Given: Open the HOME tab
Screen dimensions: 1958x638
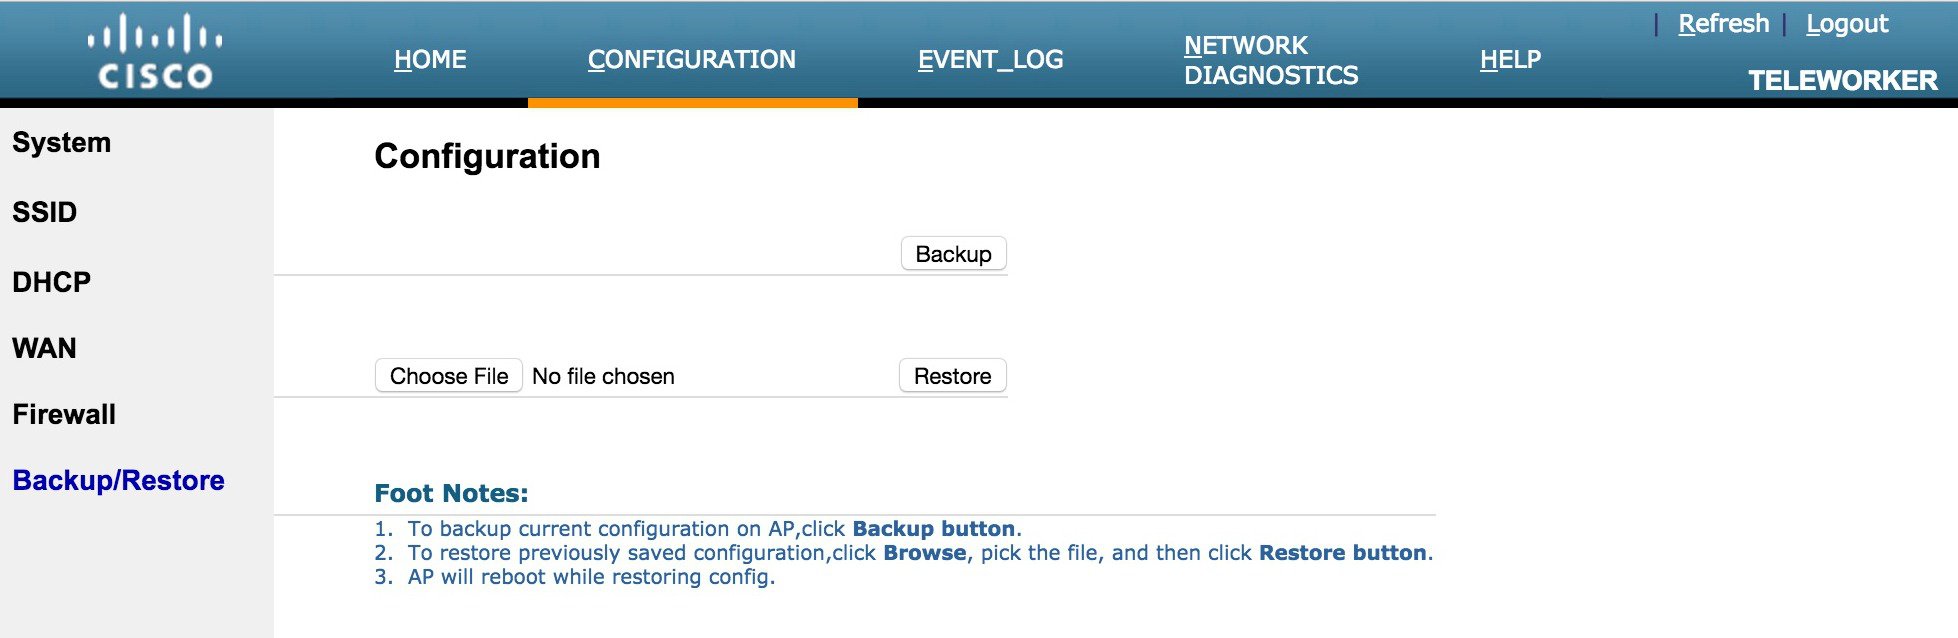Looking at the screenshot, I should click(430, 60).
